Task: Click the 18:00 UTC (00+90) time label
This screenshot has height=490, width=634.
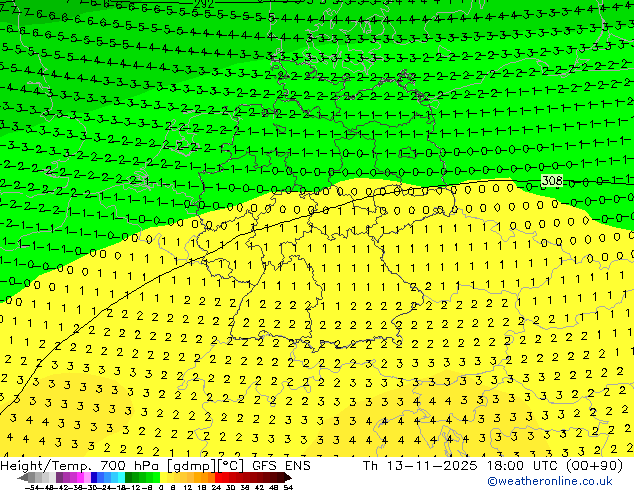Action: [555, 466]
